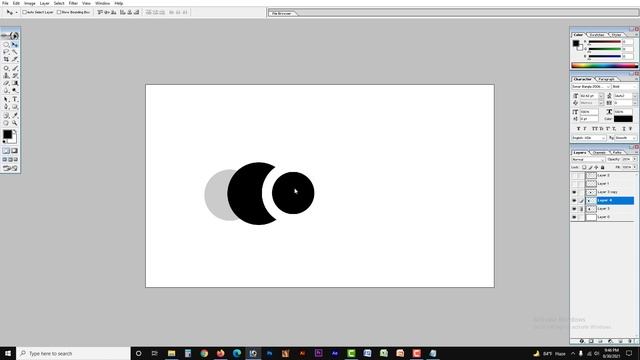
Task: Switch to the Swatches tab
Action: point(597,35)
